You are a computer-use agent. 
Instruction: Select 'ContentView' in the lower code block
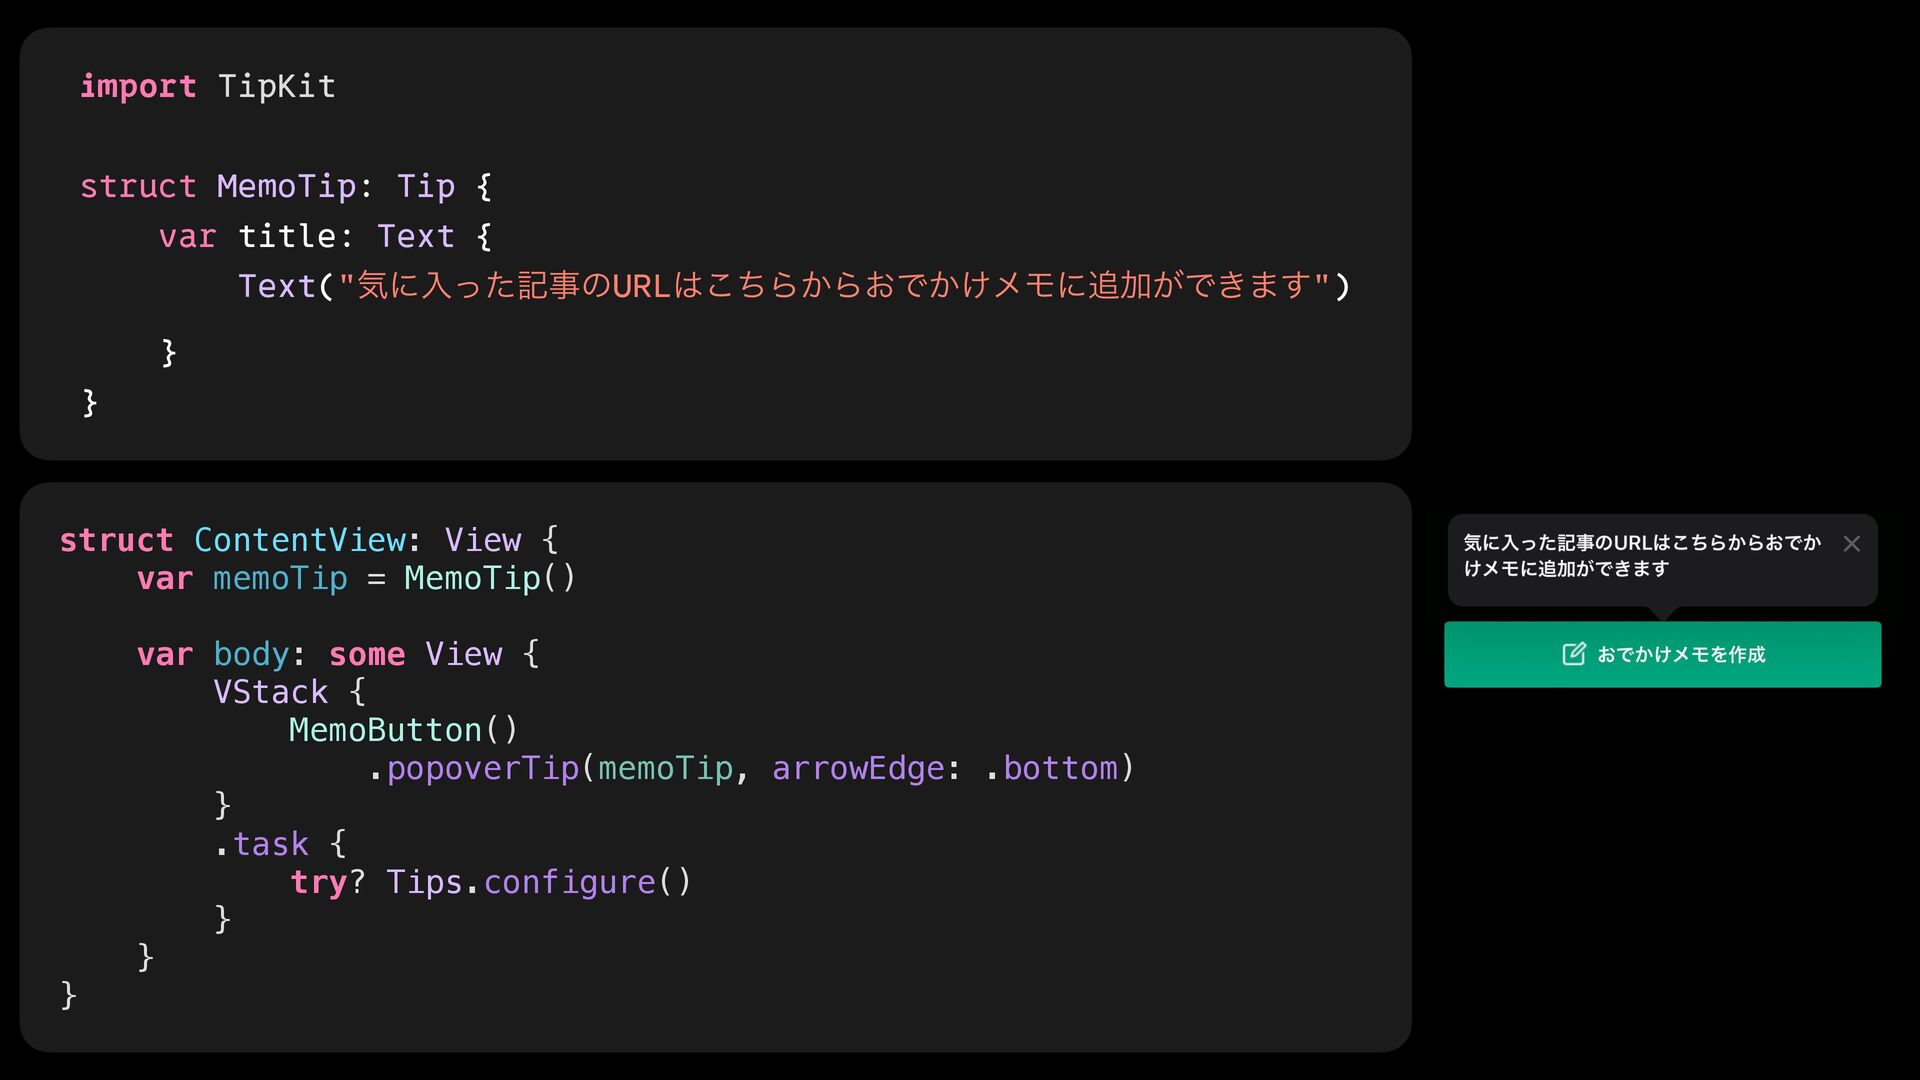click(x=299, y=541)
